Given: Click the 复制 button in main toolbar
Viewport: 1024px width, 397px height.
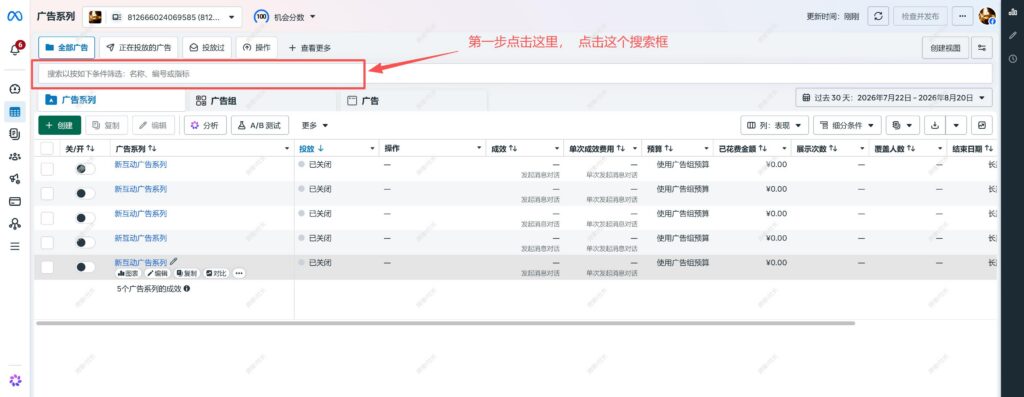Looking at the screenshot, I should [x=106, y=125].
